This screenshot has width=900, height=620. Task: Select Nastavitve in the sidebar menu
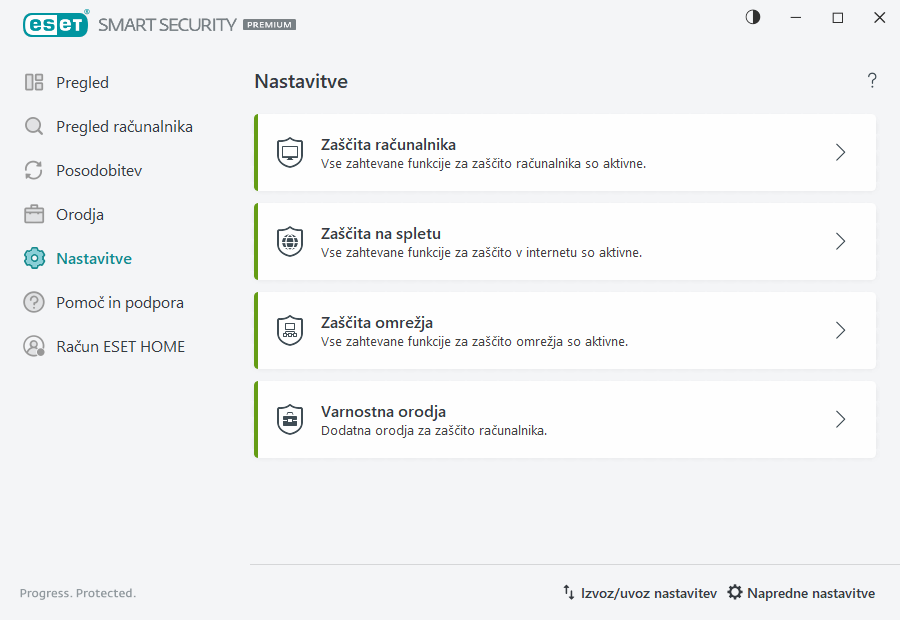point(94,258)
